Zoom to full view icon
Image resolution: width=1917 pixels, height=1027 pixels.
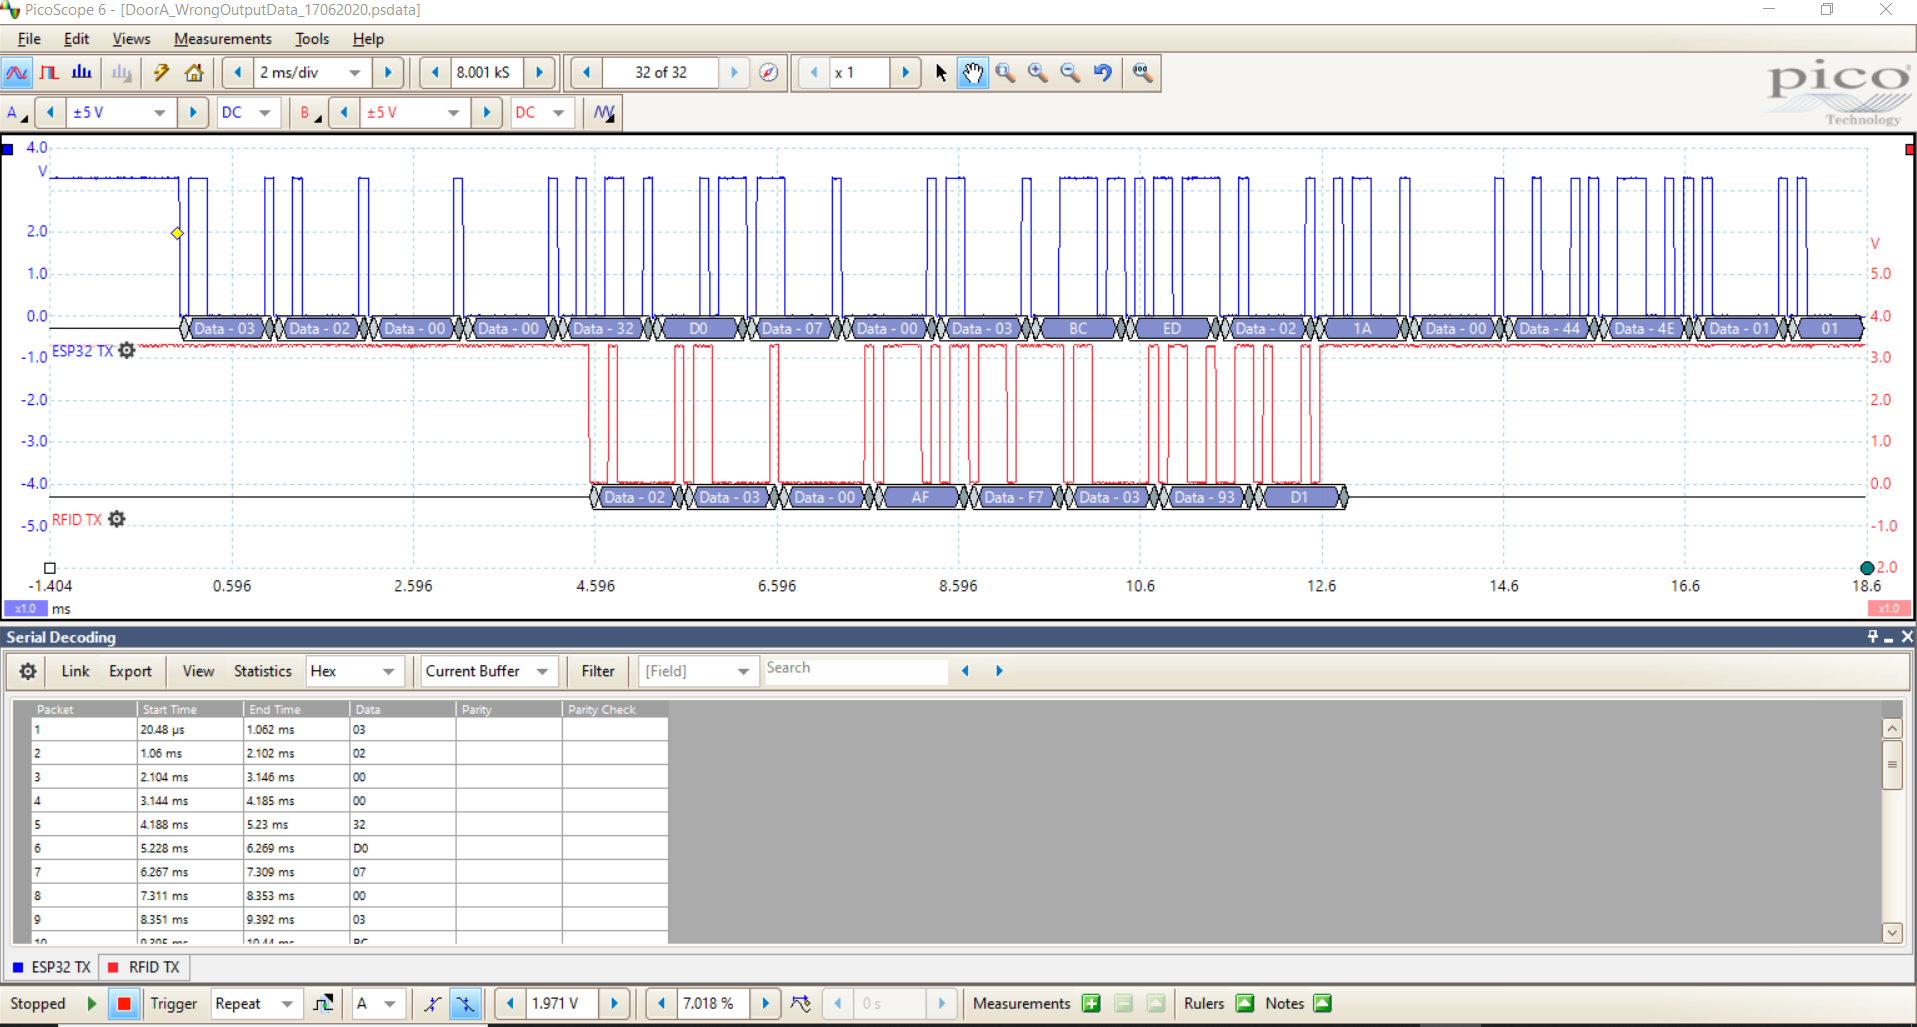(1142, 73)
